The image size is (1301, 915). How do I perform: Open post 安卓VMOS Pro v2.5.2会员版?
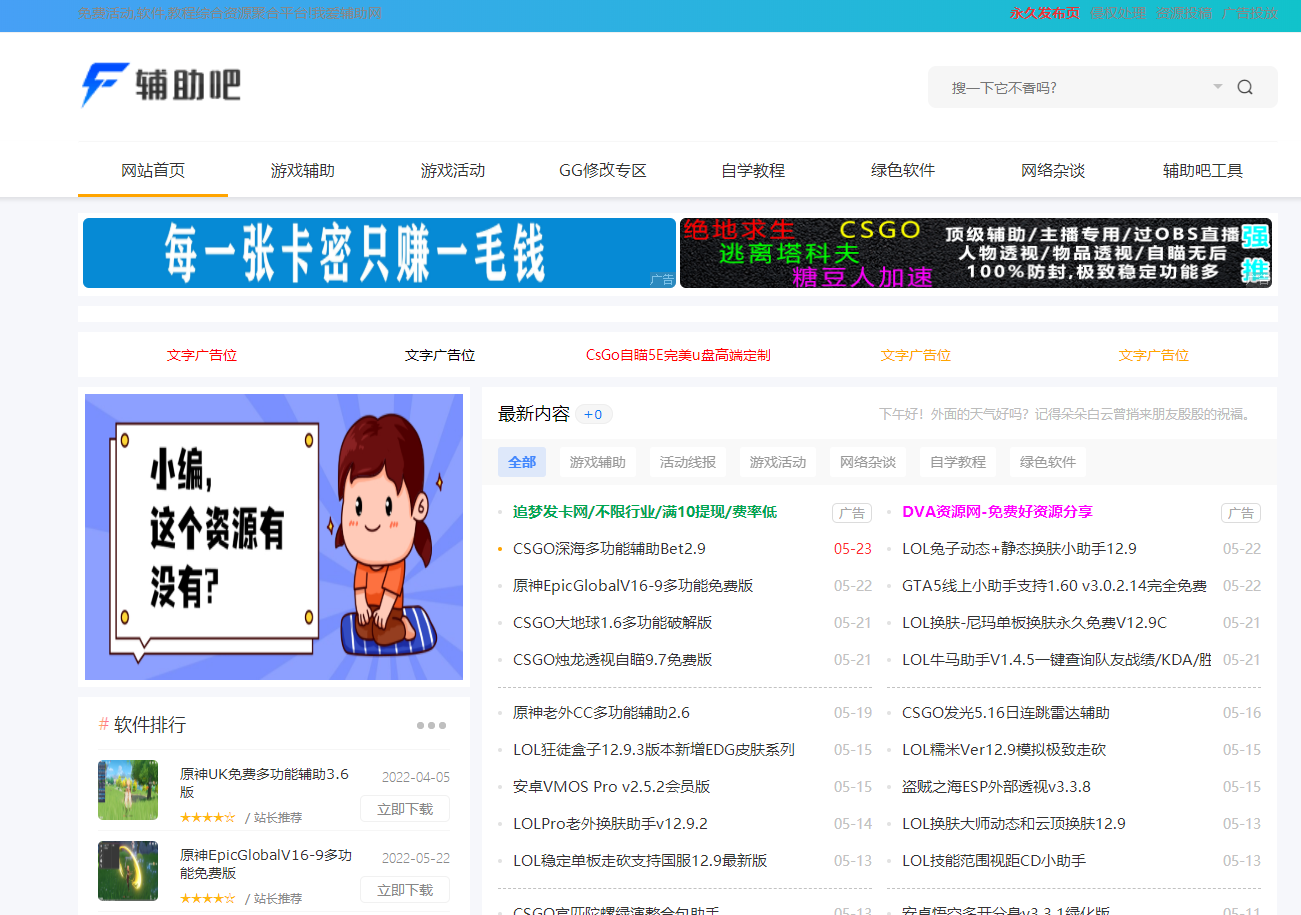[612, 787]
